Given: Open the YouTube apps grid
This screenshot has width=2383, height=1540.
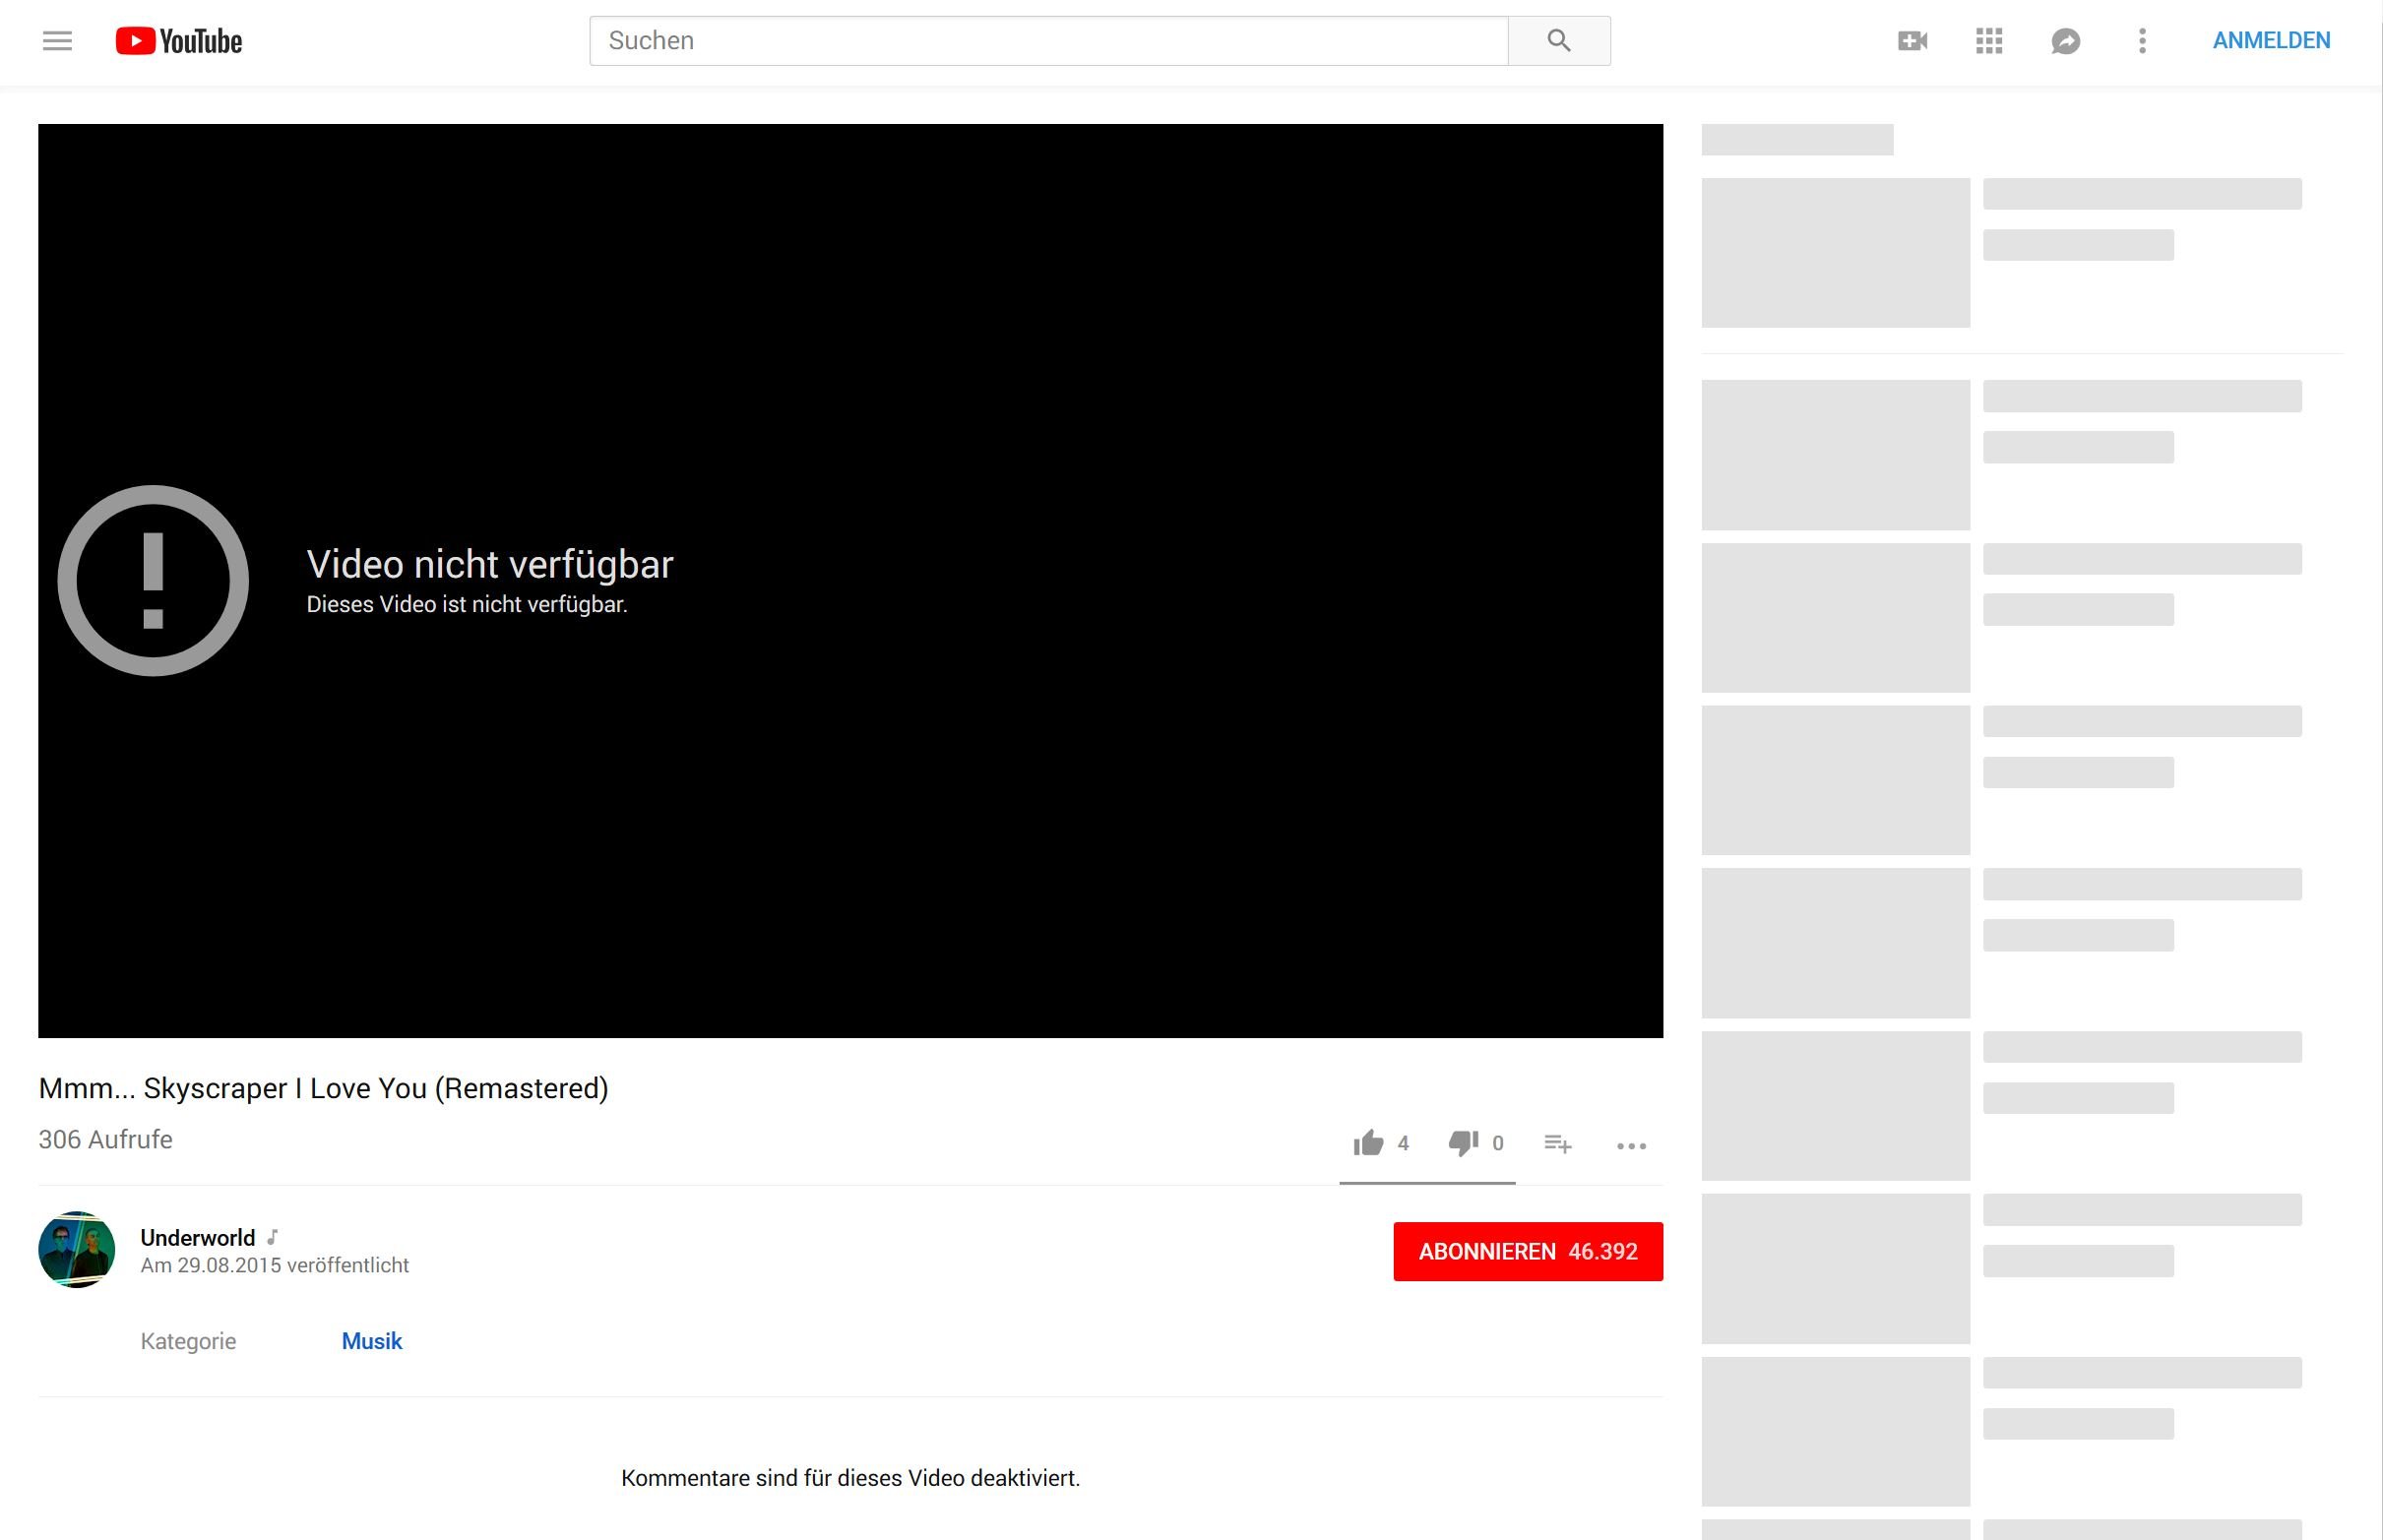Looking at the screenshot, I should click(1988, 41).
